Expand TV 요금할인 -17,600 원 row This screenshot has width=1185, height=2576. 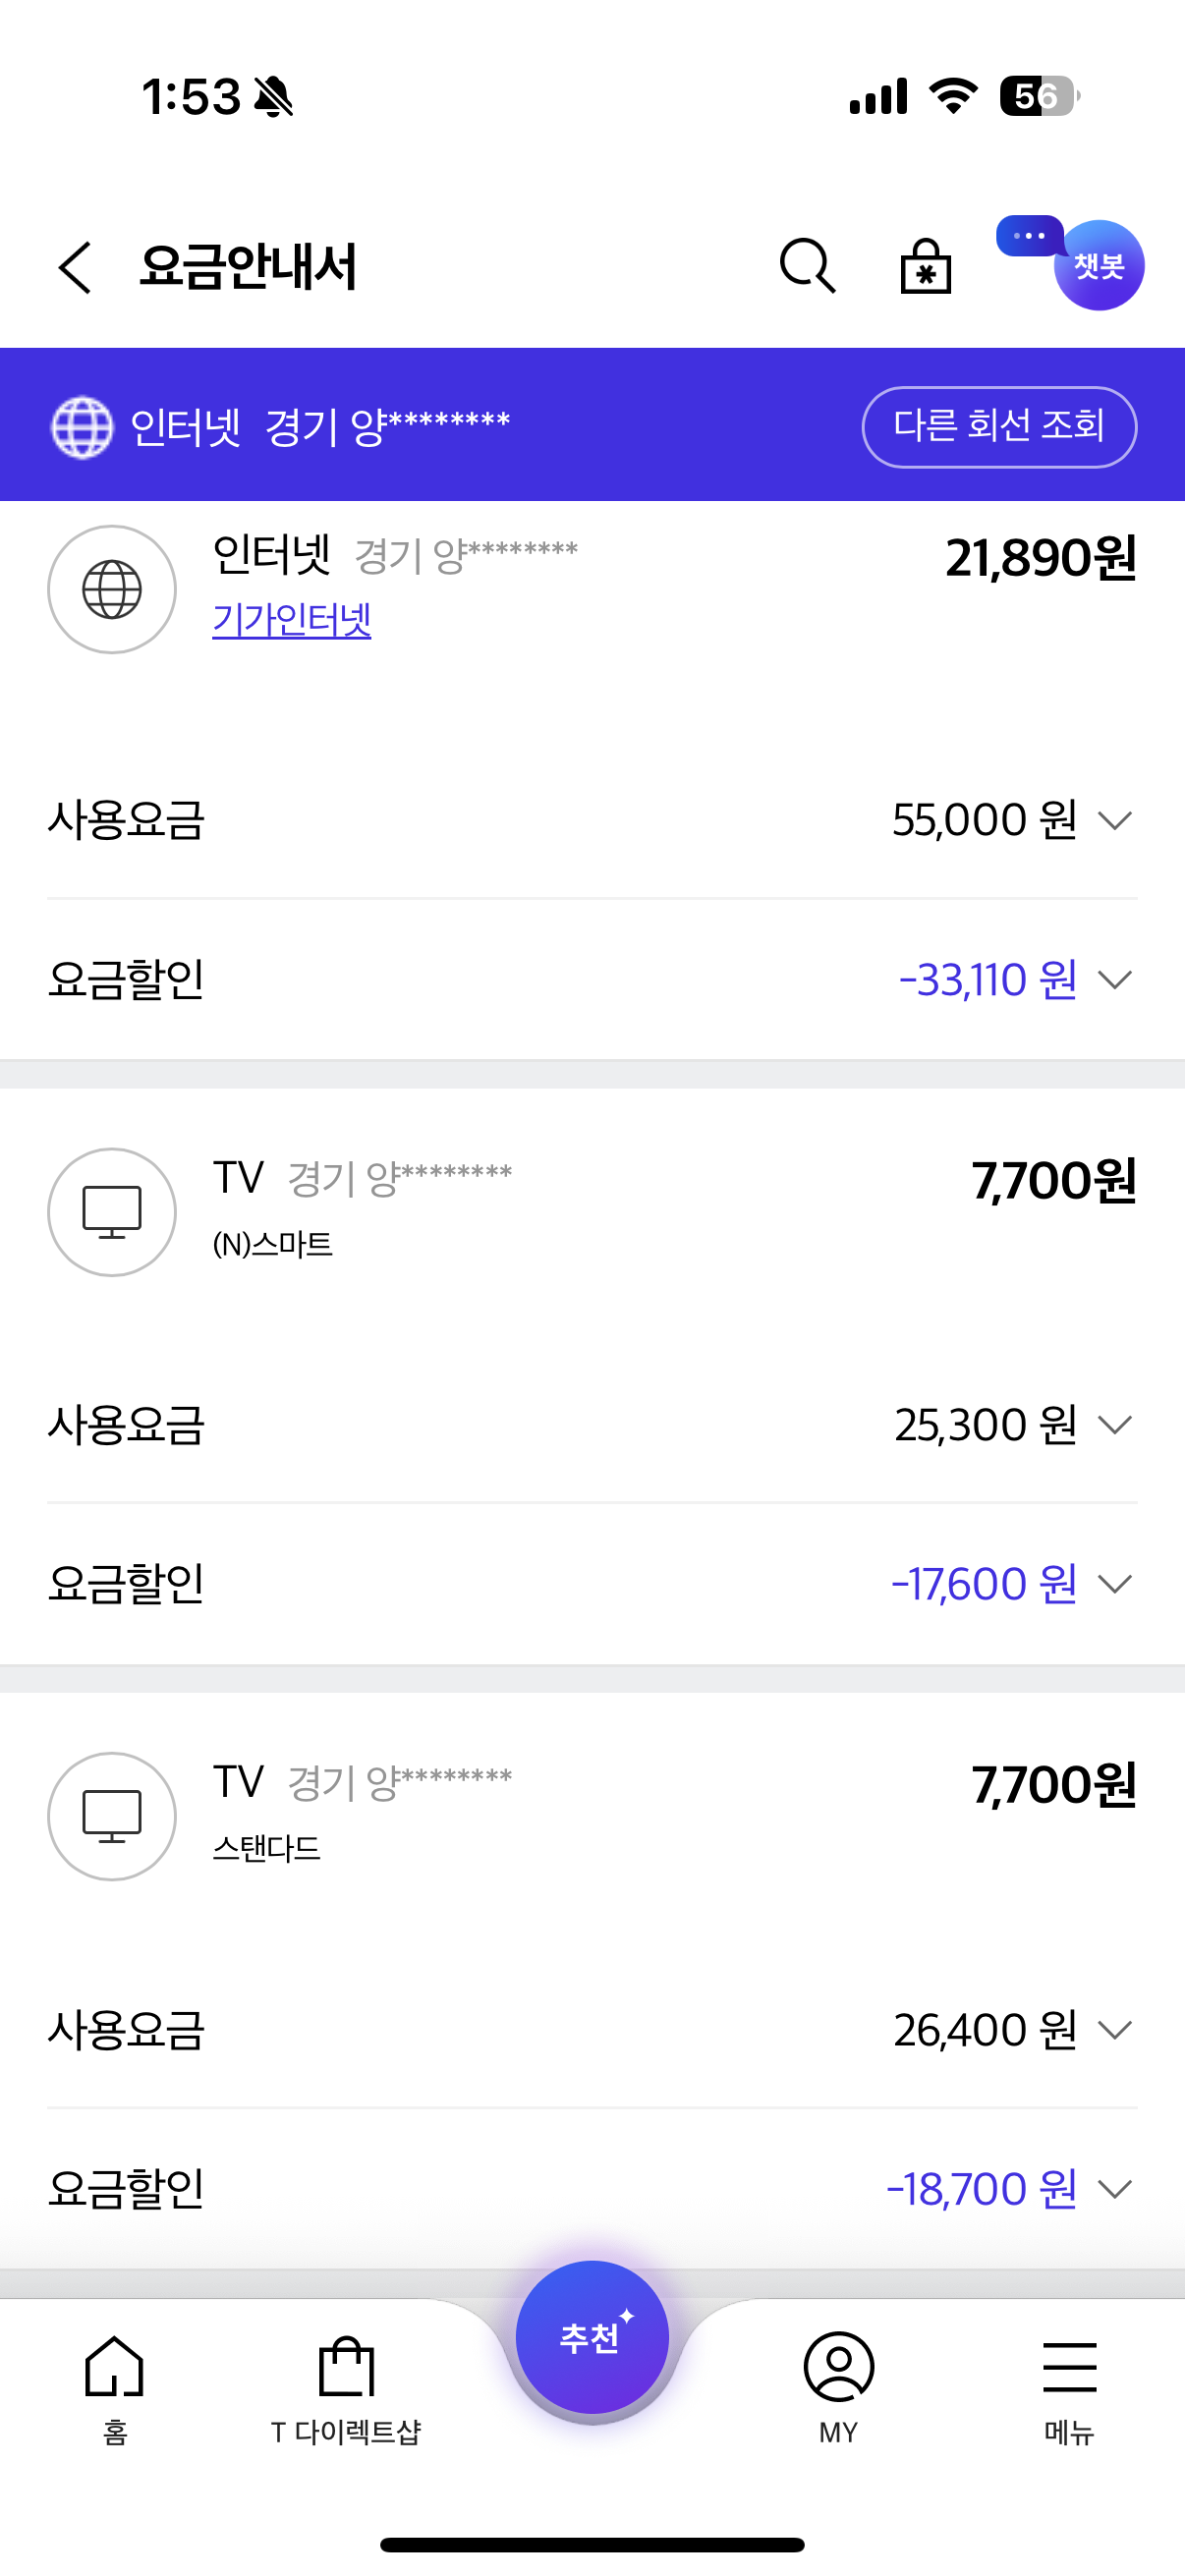tap(1114, 1584)
